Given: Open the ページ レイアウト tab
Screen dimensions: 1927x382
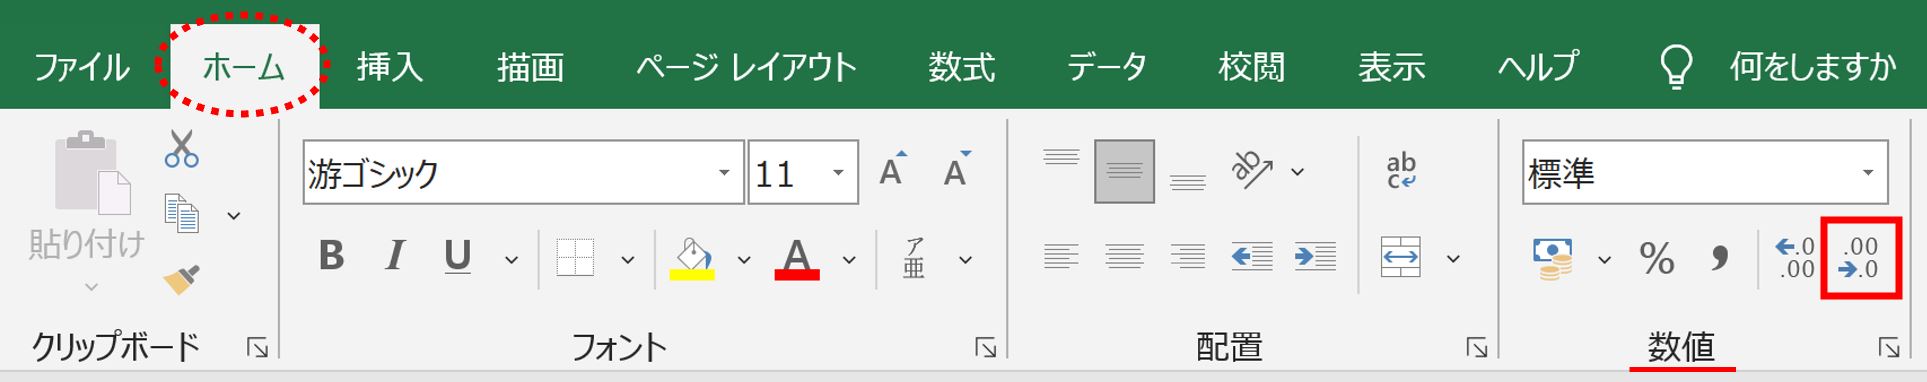Looking at the screenshot, I should [x=746, y=67].
